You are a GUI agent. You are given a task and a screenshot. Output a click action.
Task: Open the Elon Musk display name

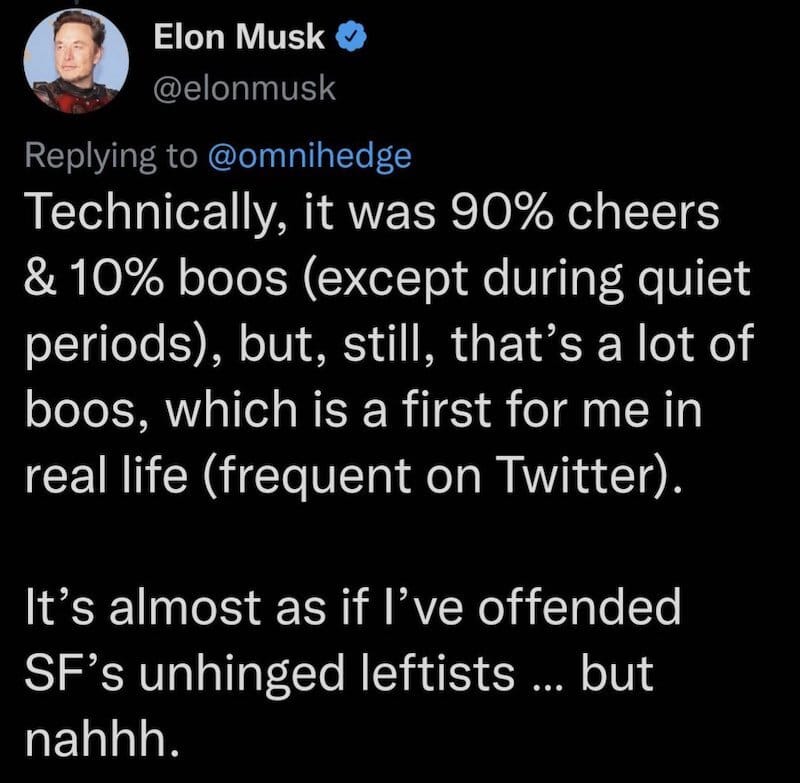pyautogui.click(x=239, y=37)
